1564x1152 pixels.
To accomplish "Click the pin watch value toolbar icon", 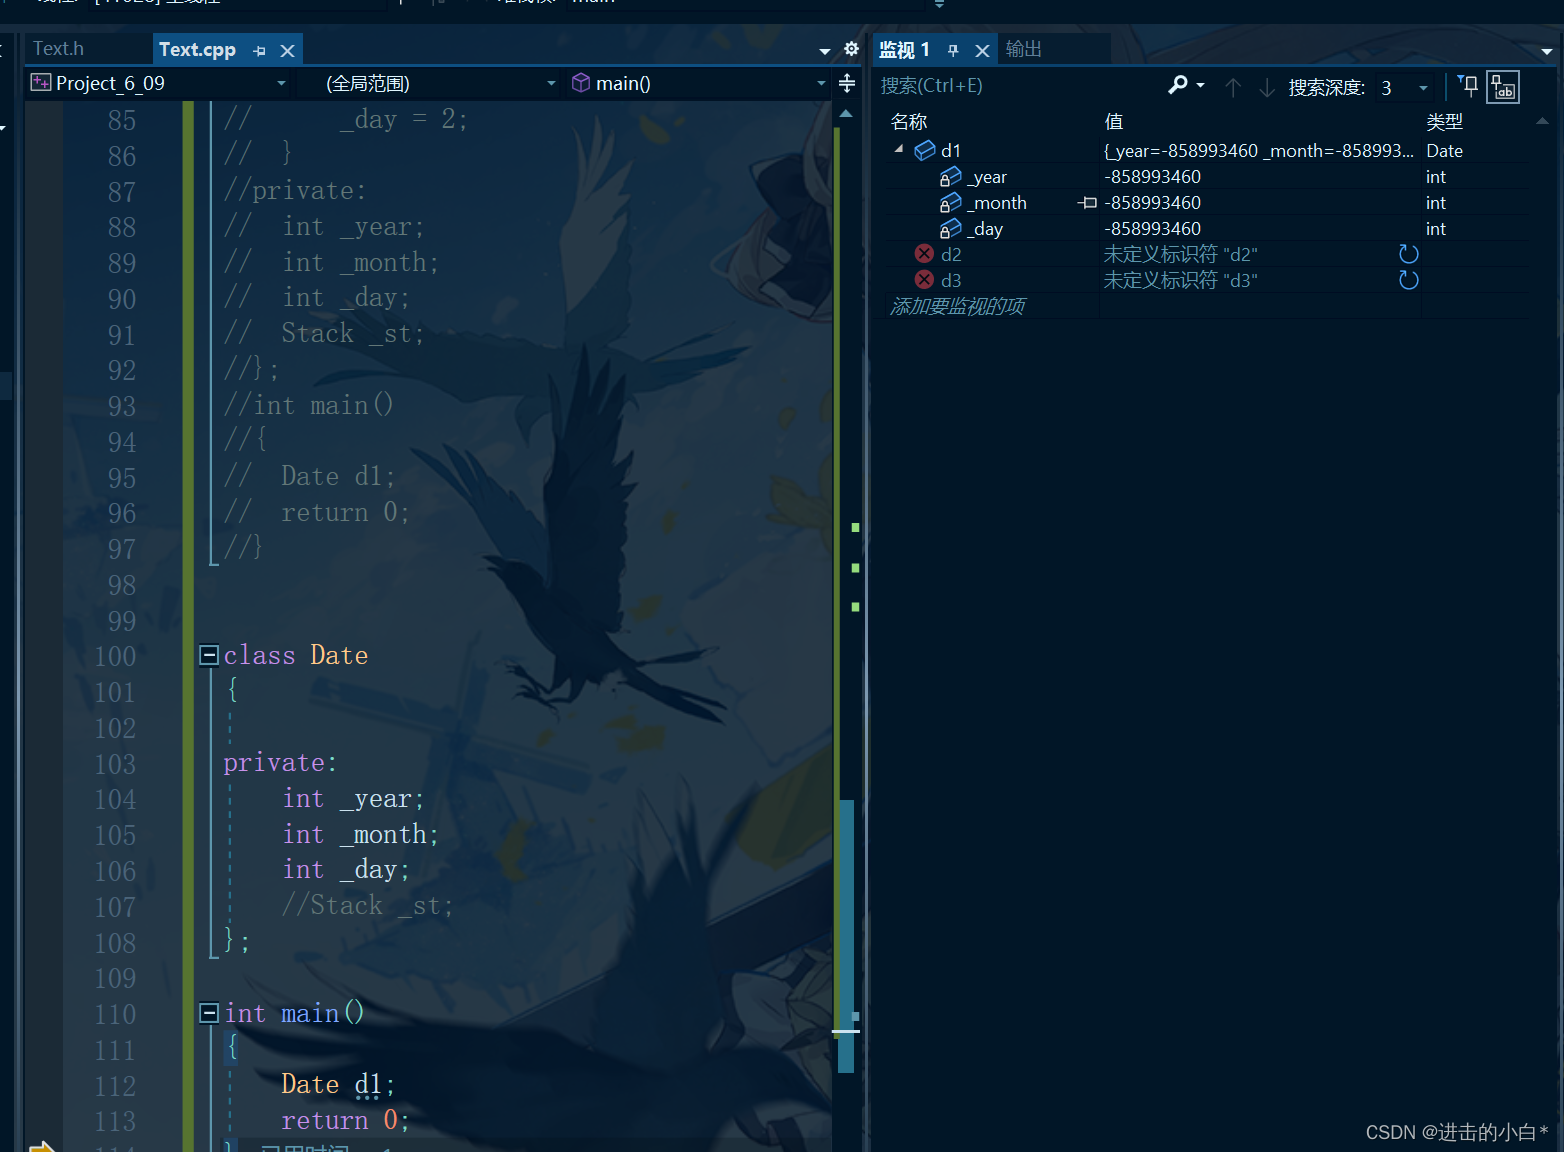I will (x=1467, y=87).
